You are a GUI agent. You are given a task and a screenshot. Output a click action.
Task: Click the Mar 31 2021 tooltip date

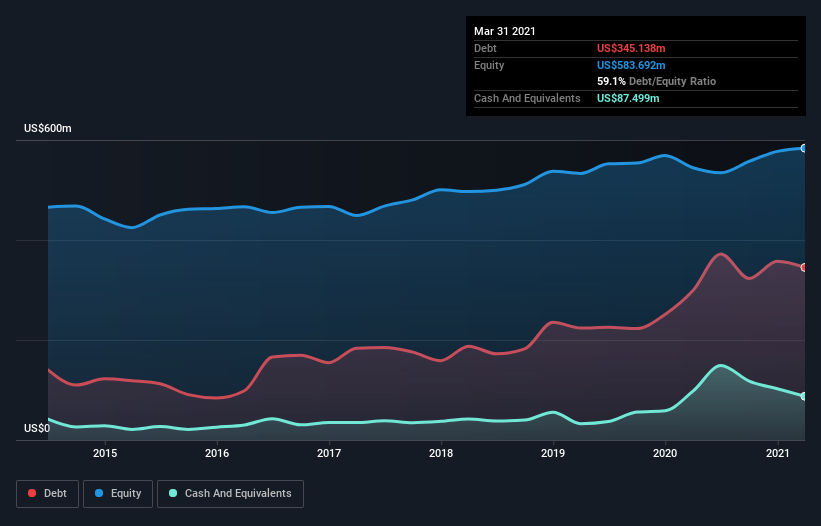point(505,31)
